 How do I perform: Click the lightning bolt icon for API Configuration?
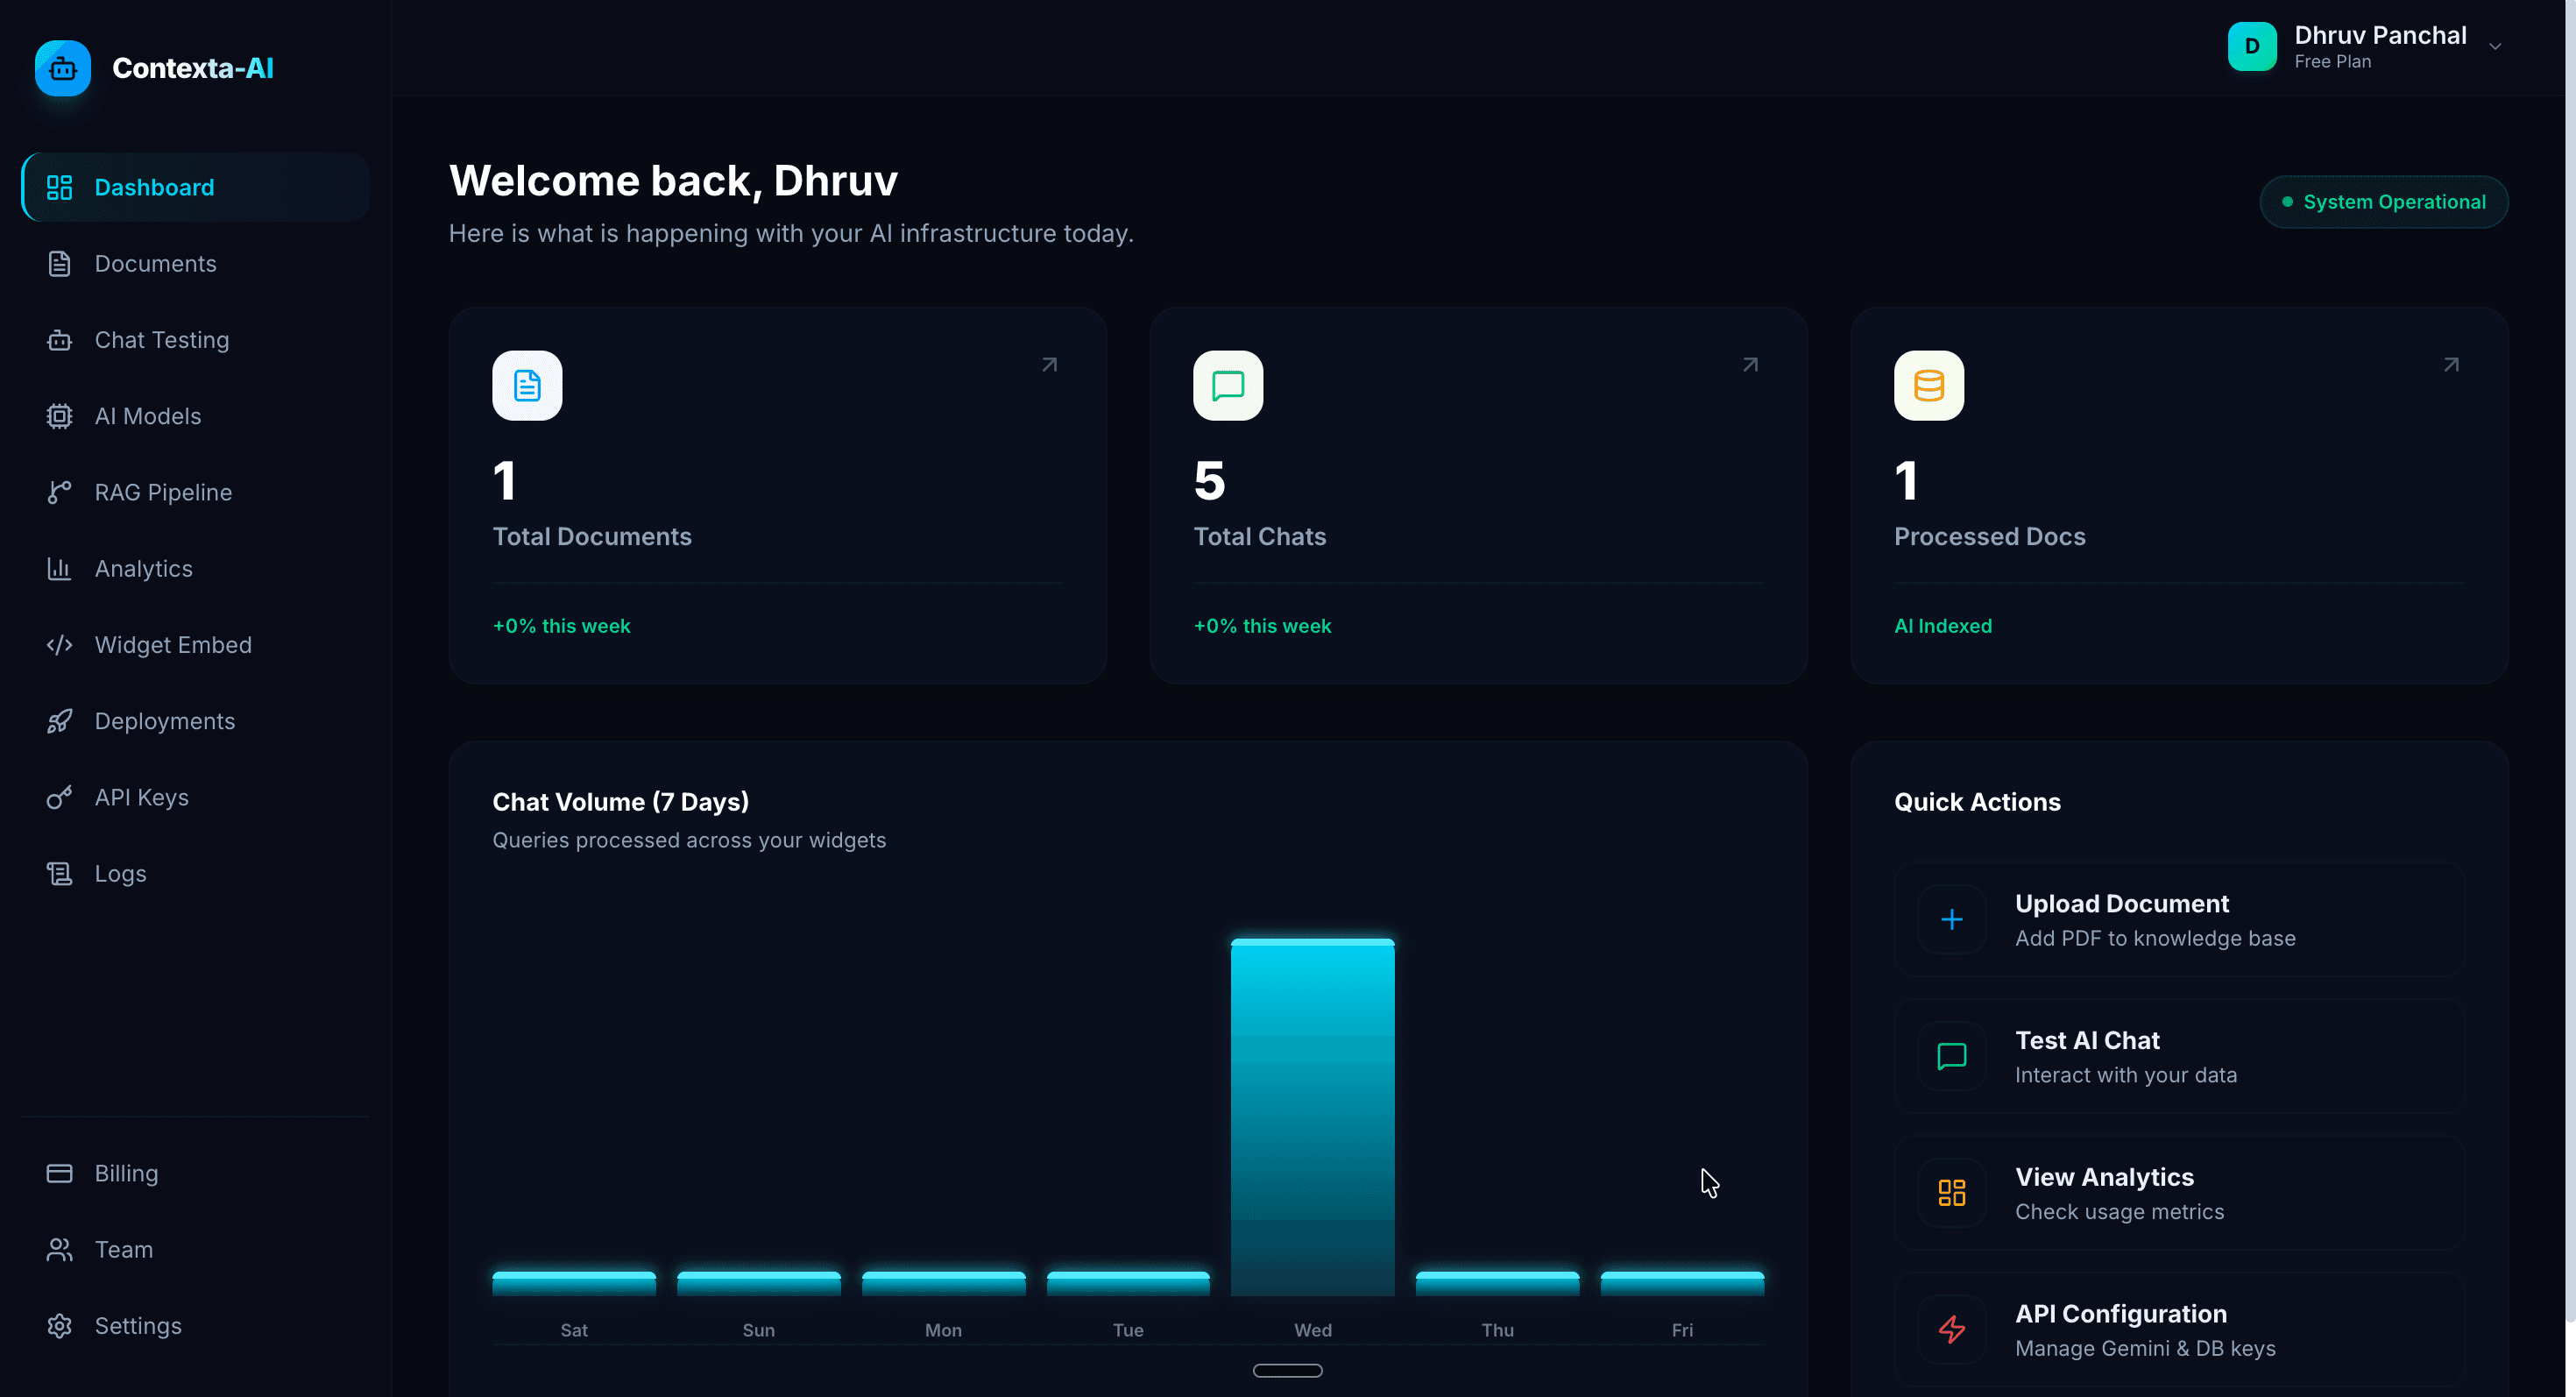pyautogui.click(x=1951, y=1329)
